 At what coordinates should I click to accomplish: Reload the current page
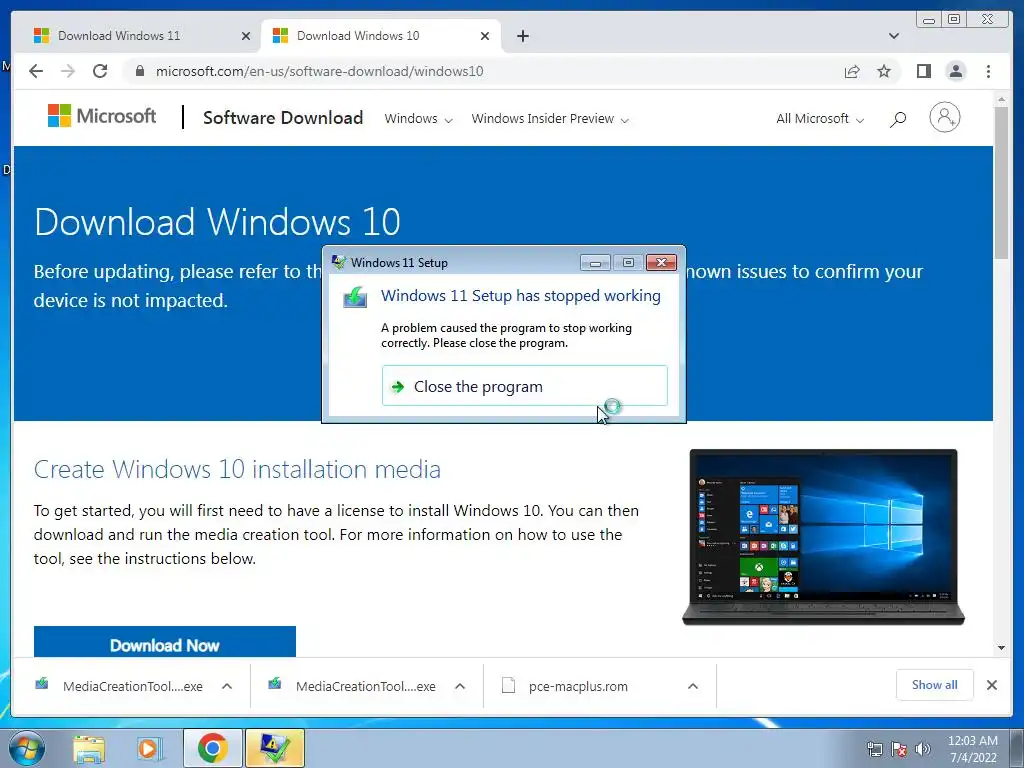point(100,71)
